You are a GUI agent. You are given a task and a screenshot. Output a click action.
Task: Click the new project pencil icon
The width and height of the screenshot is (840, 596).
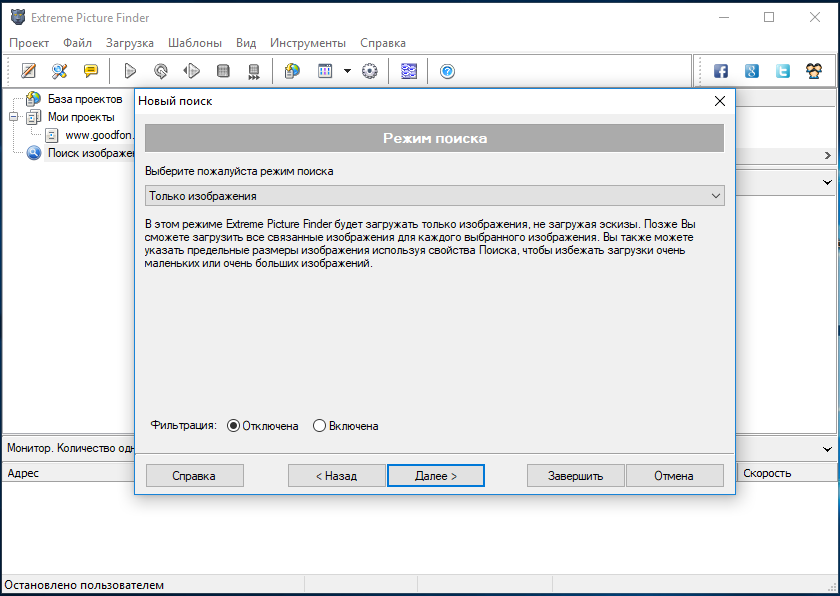click(29, 71)
